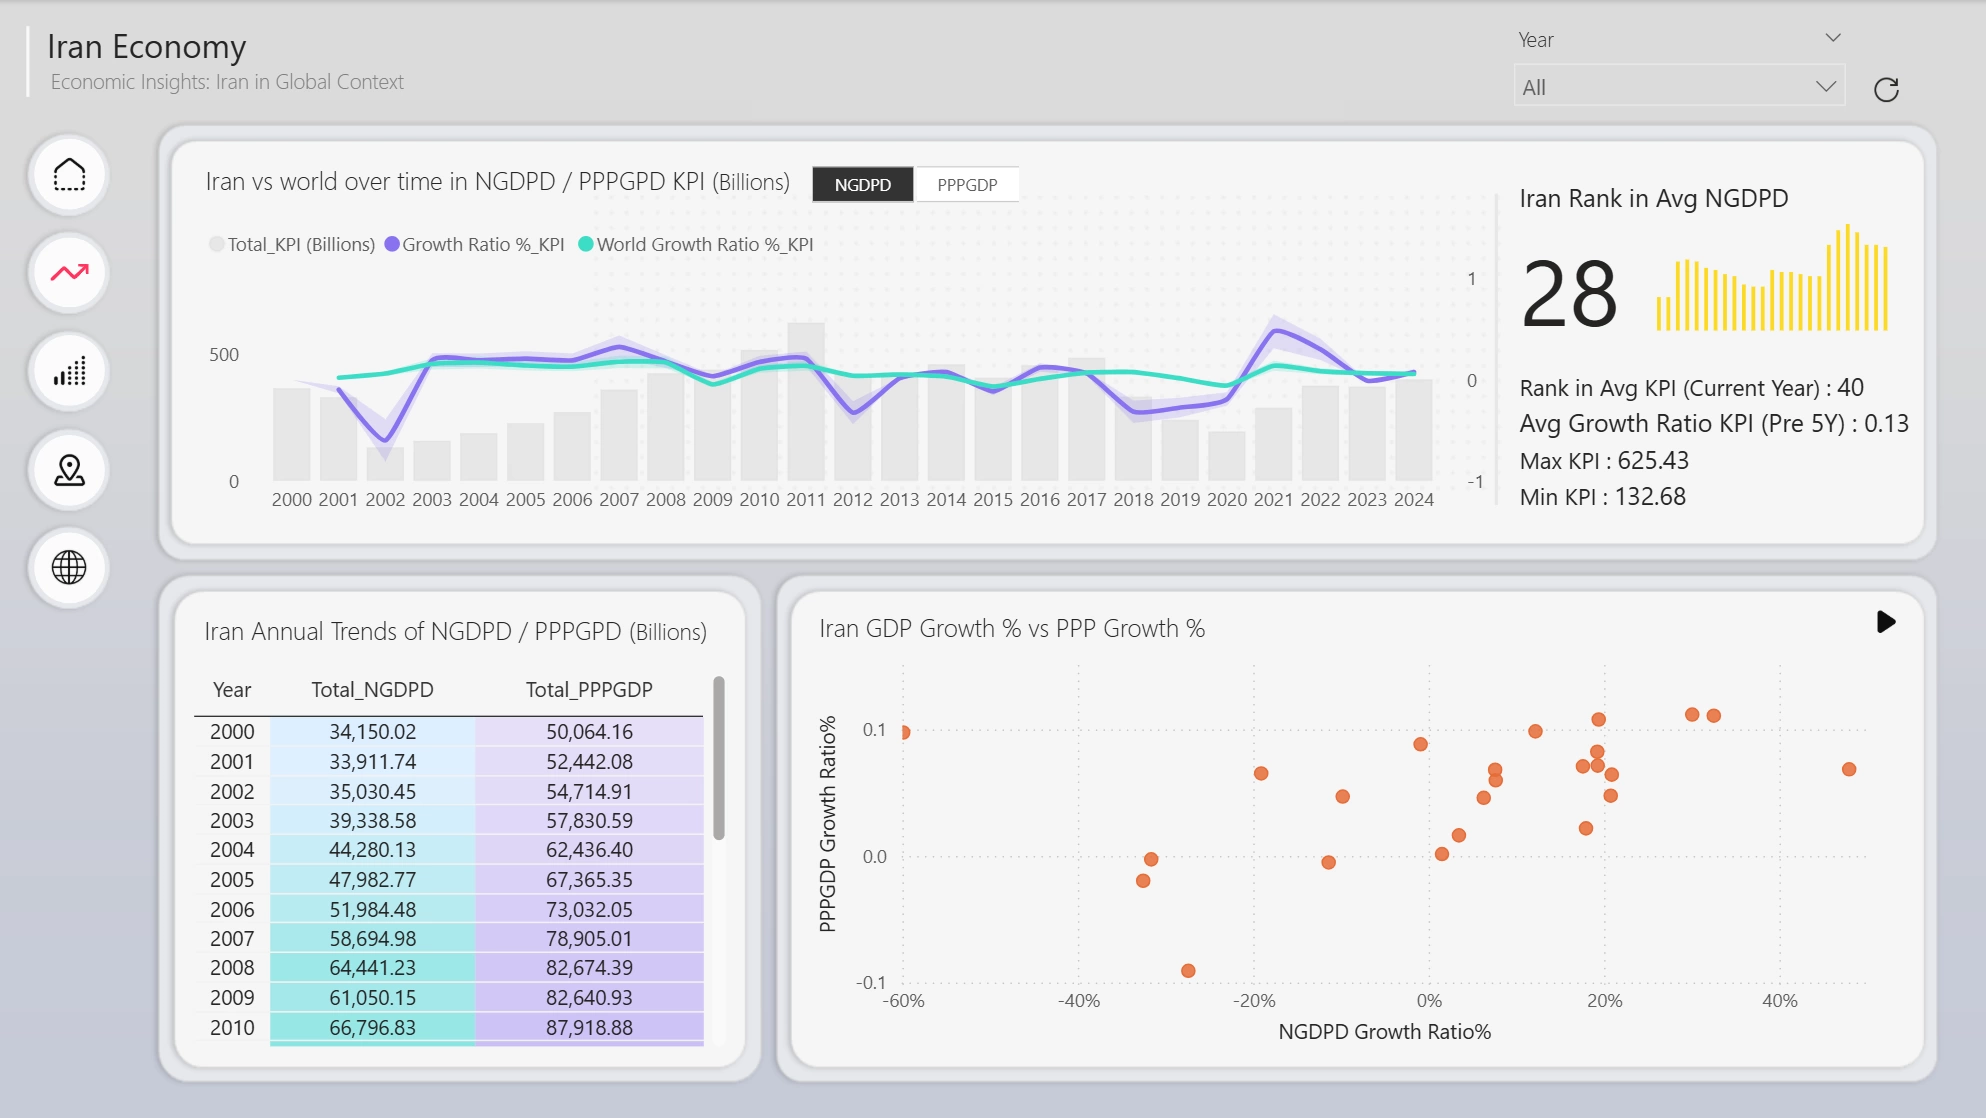The width and height of the screenshot is (1986, 1118).
Task: Expand dropdown arrow in All selector
Action: coord(1826,87)
